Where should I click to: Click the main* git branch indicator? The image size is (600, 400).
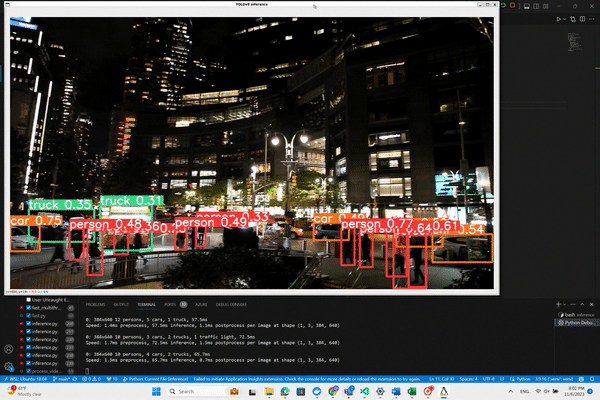(60, 379)
